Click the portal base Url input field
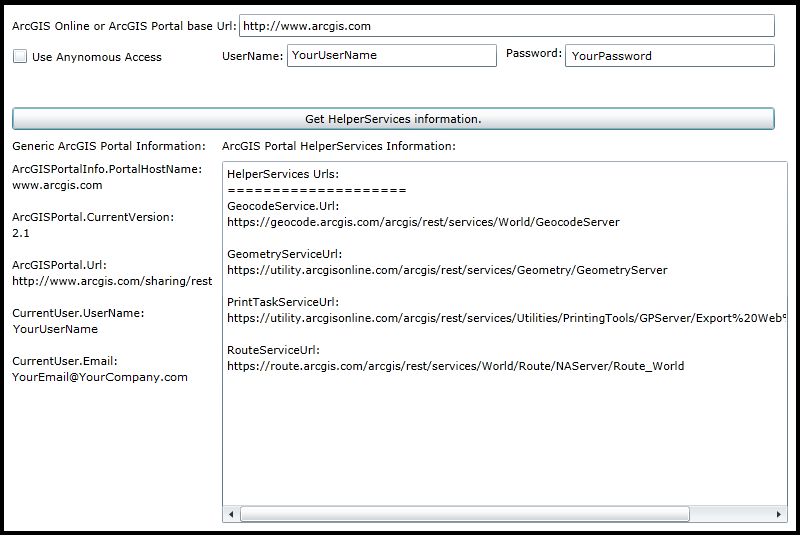The height and width of the screenshot is (535, 800). (x=507, y=26)
